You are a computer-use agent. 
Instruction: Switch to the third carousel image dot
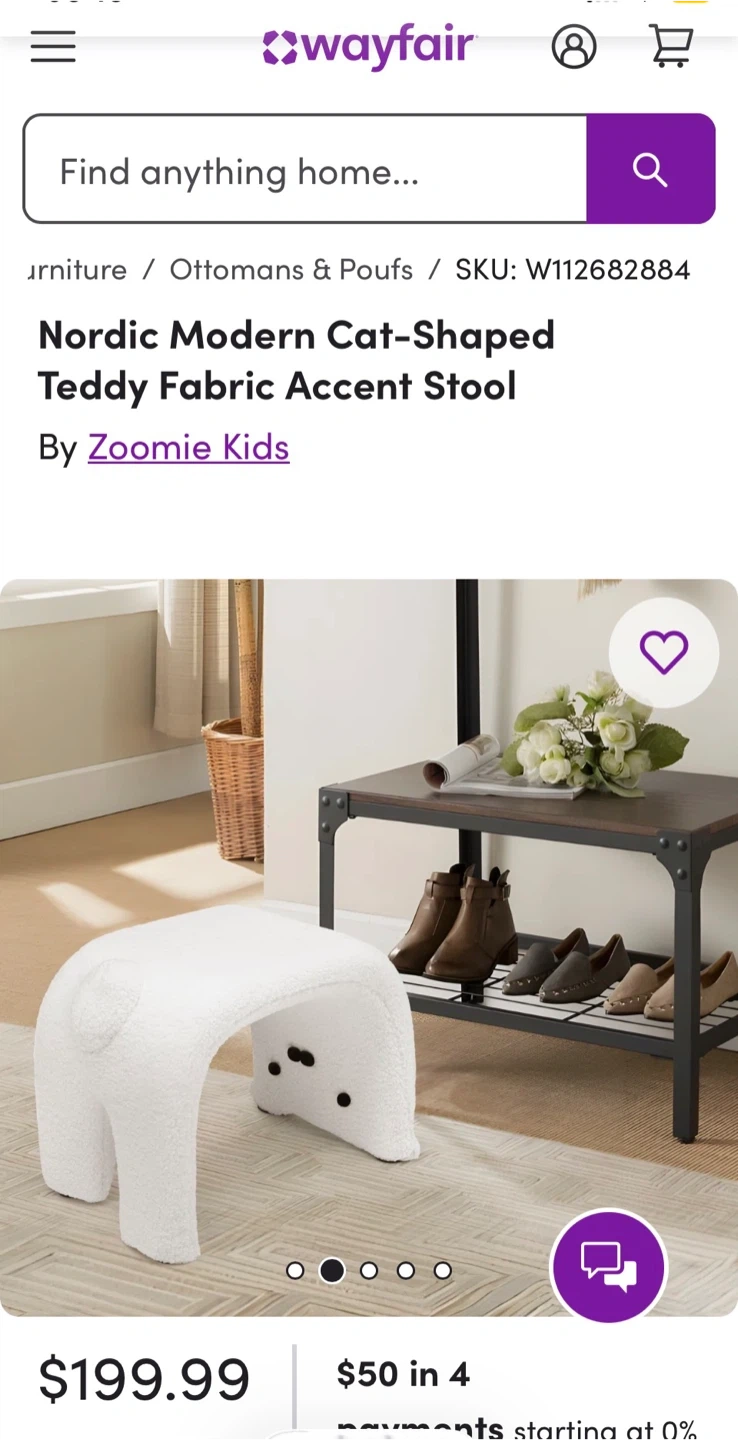(x=369, y=1271)
